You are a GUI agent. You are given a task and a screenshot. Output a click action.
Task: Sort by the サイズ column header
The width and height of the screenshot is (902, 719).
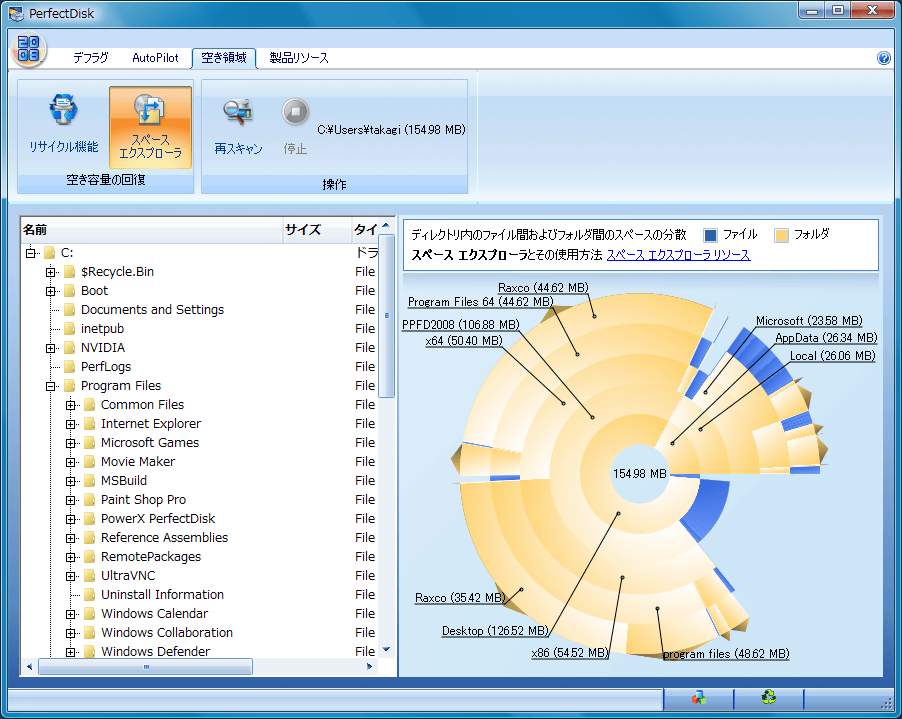316,230
